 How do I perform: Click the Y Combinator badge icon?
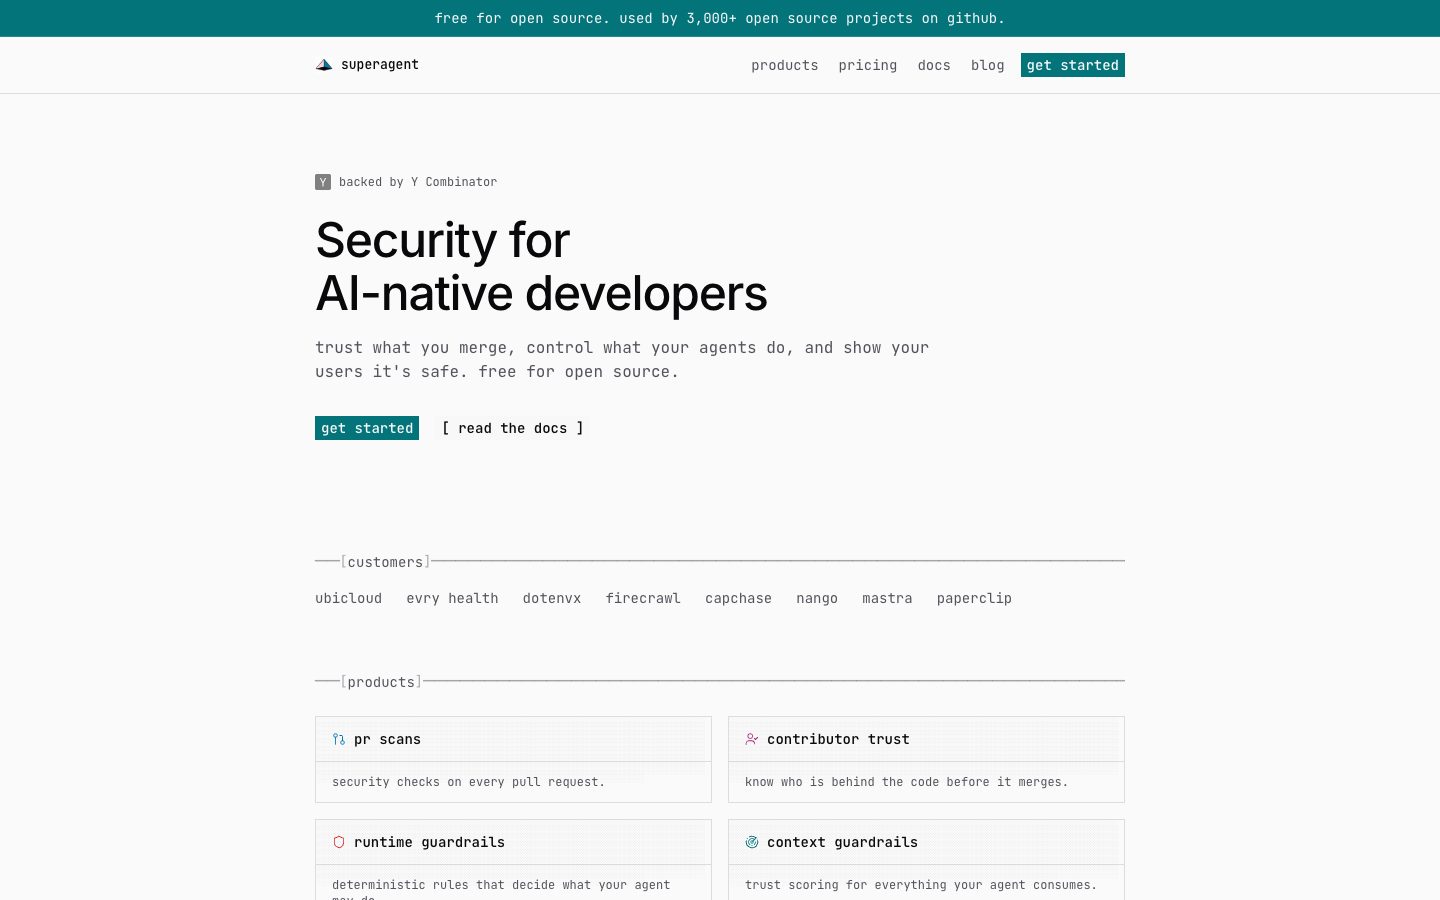coord(323,182)
